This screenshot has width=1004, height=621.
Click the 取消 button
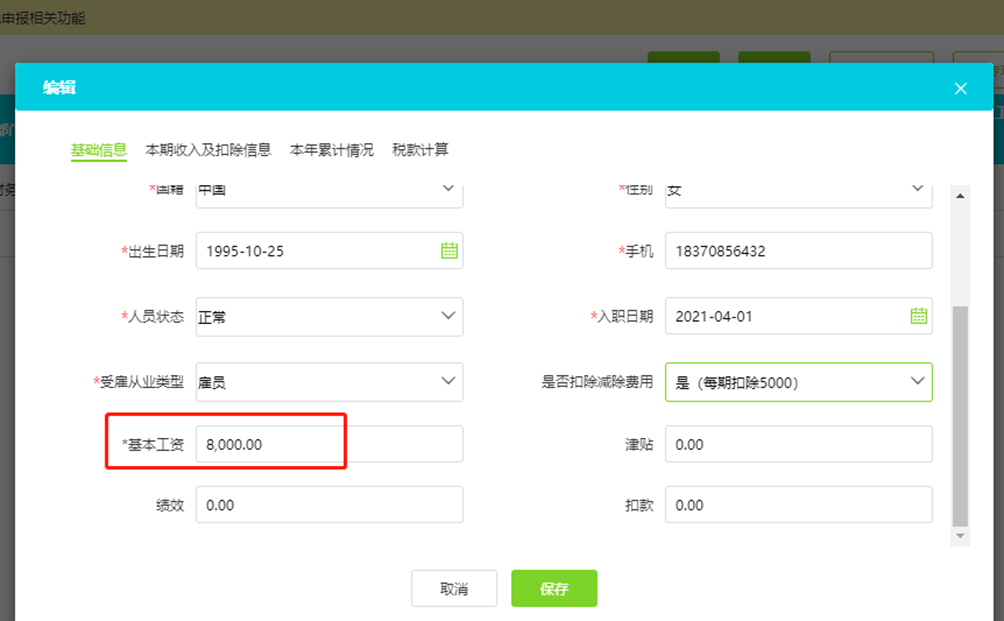pos(454,588)
